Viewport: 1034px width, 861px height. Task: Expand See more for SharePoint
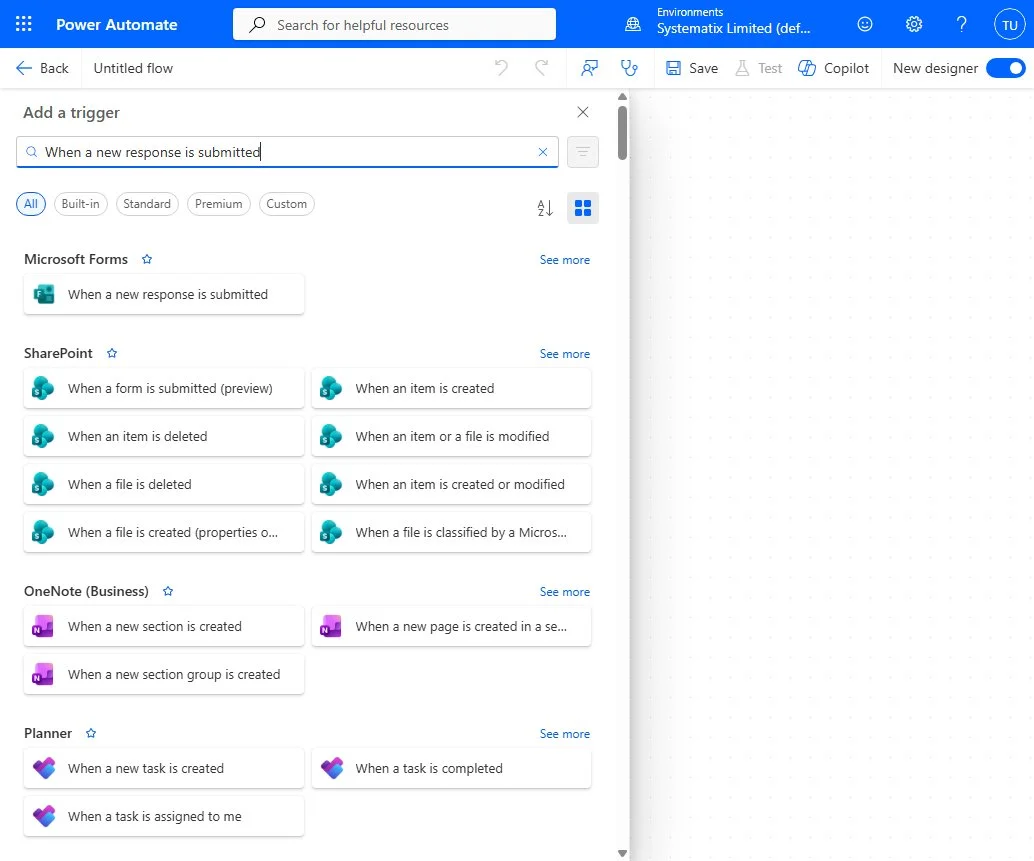564,354
